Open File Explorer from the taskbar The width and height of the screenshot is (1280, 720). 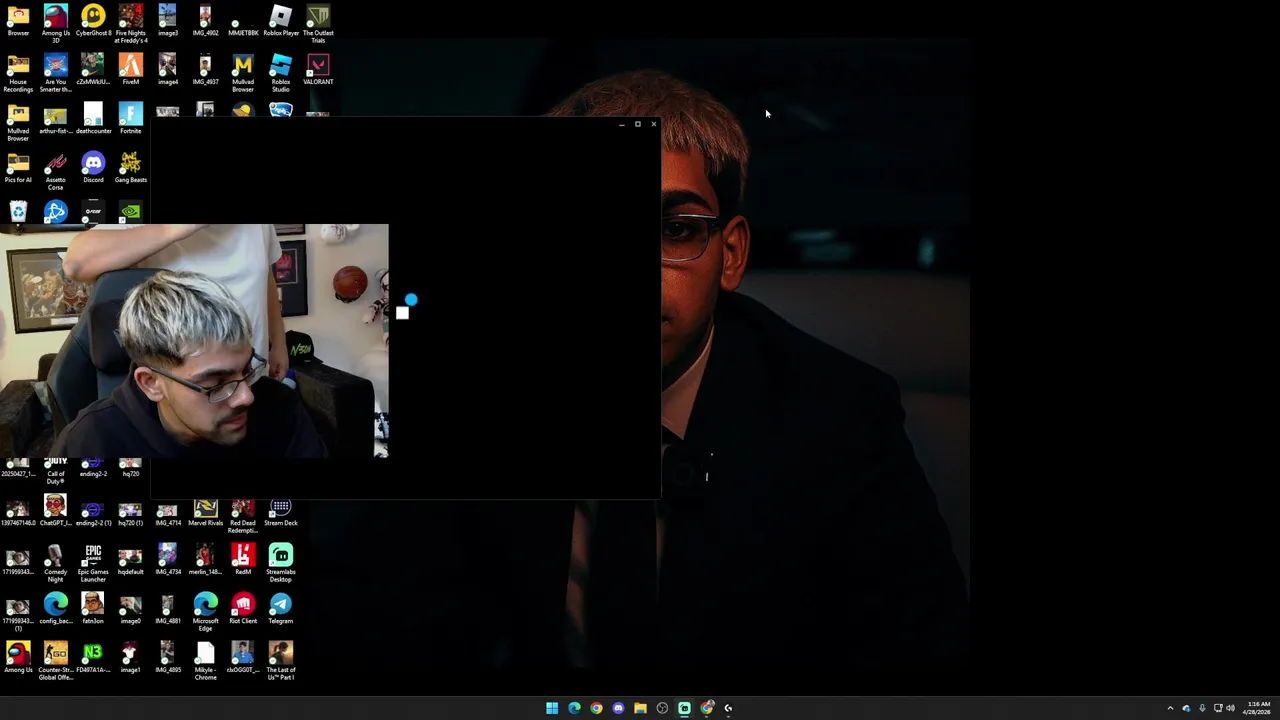pos(640,708)
